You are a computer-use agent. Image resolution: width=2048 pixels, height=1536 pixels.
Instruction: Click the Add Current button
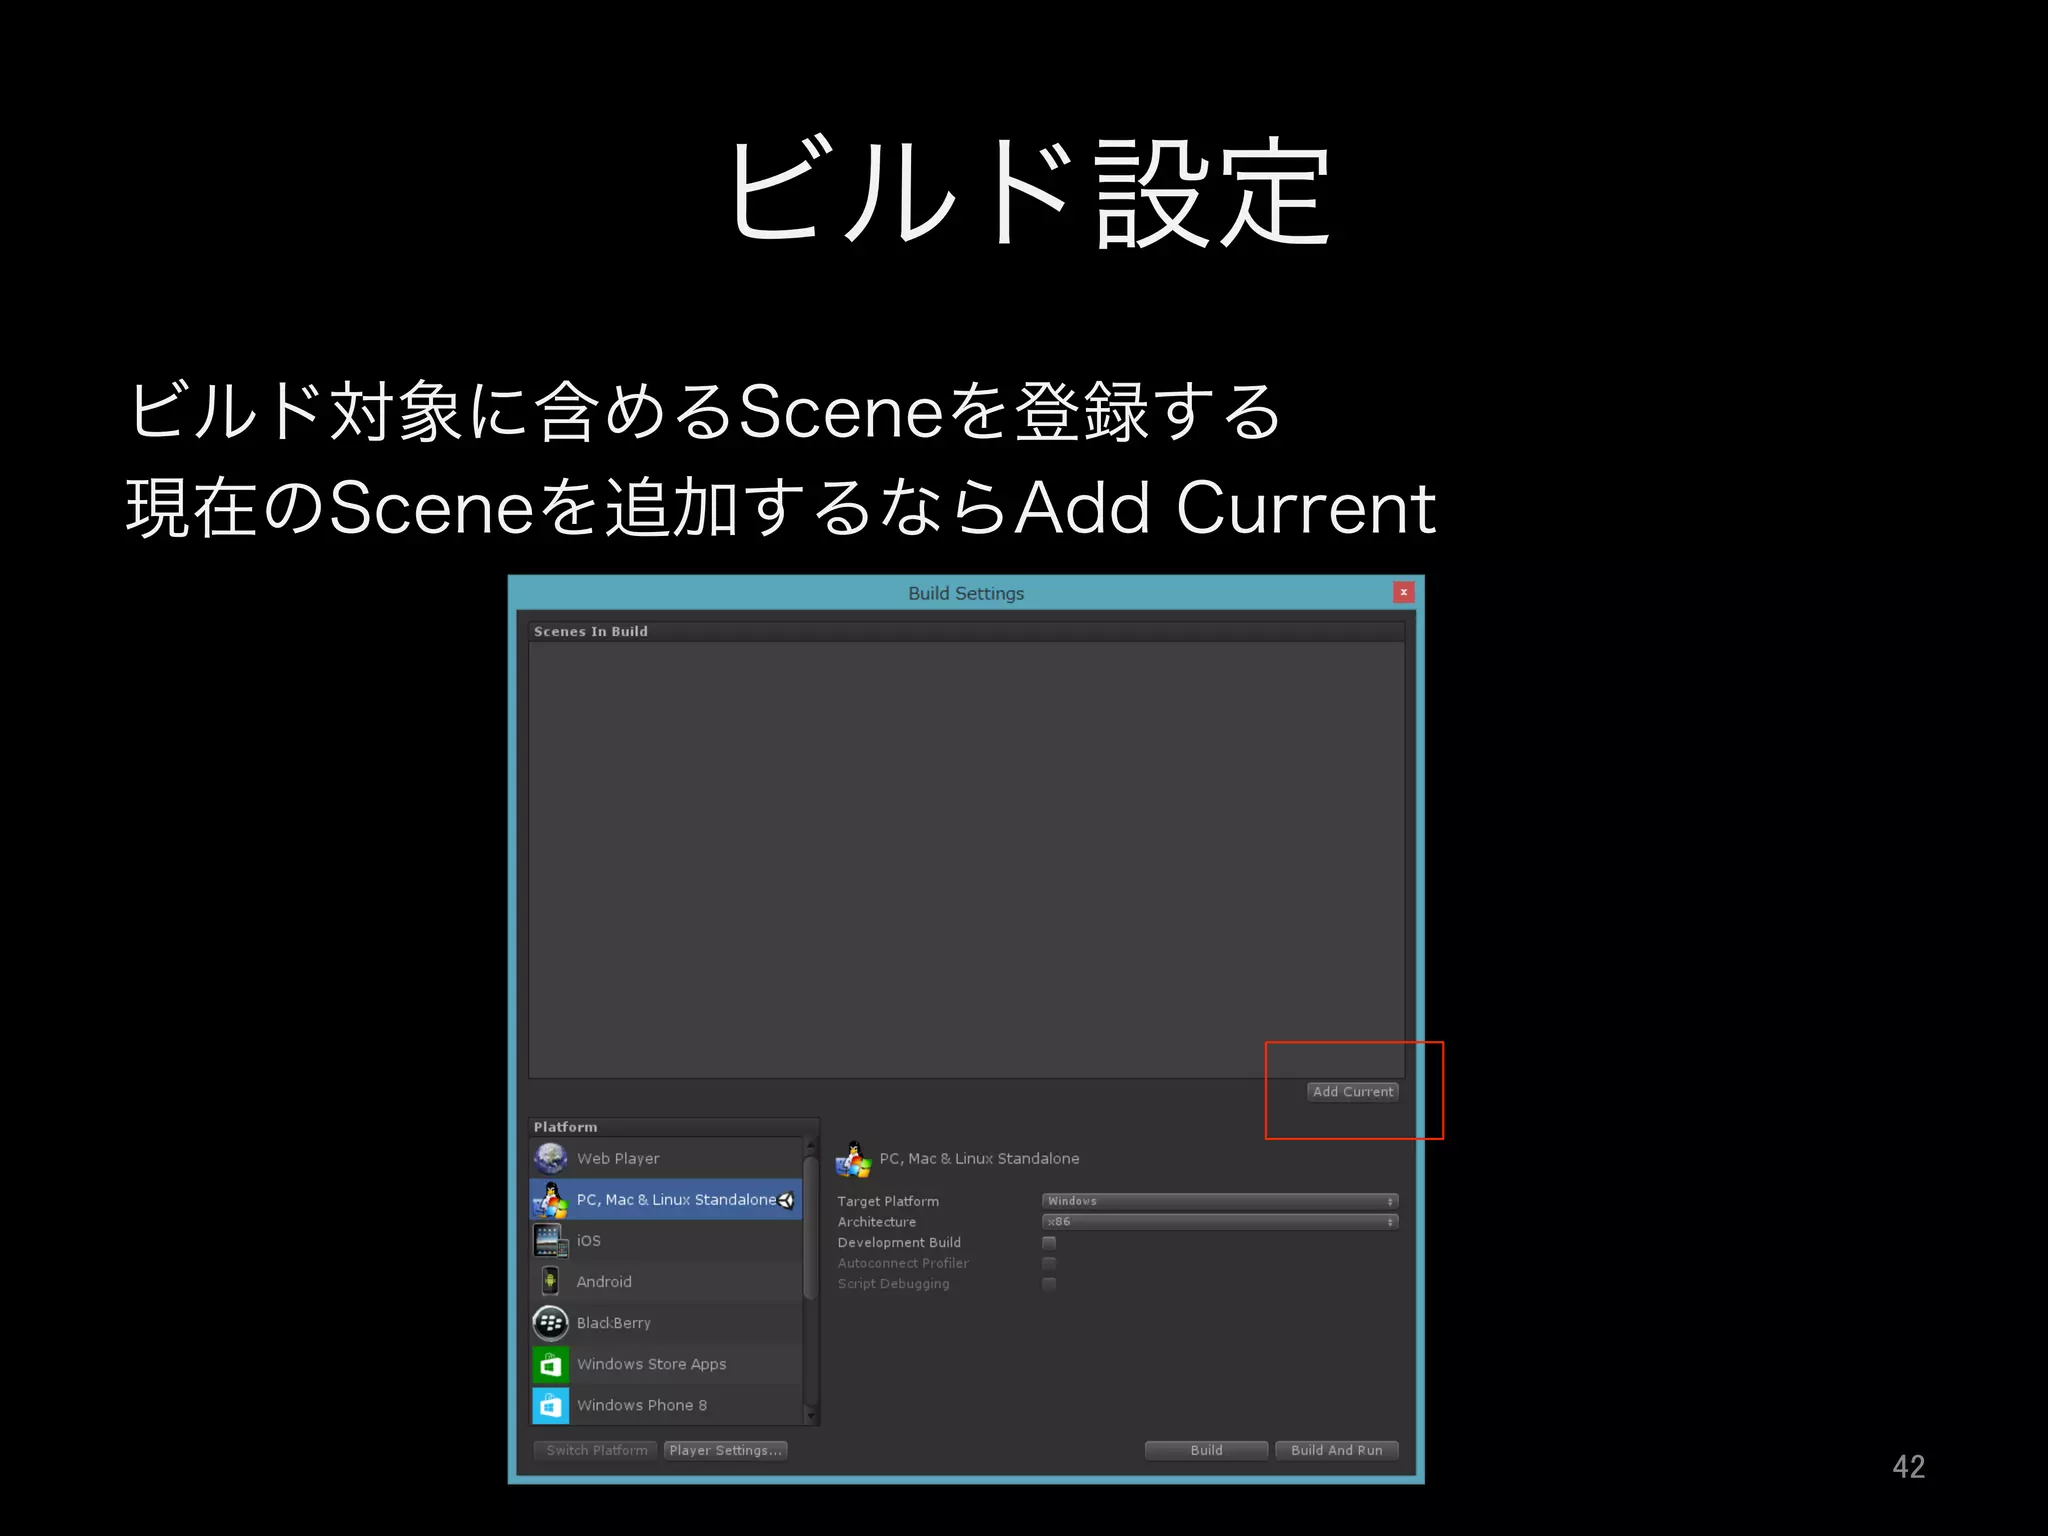pyautogui.click(x=1353, y=1092)
